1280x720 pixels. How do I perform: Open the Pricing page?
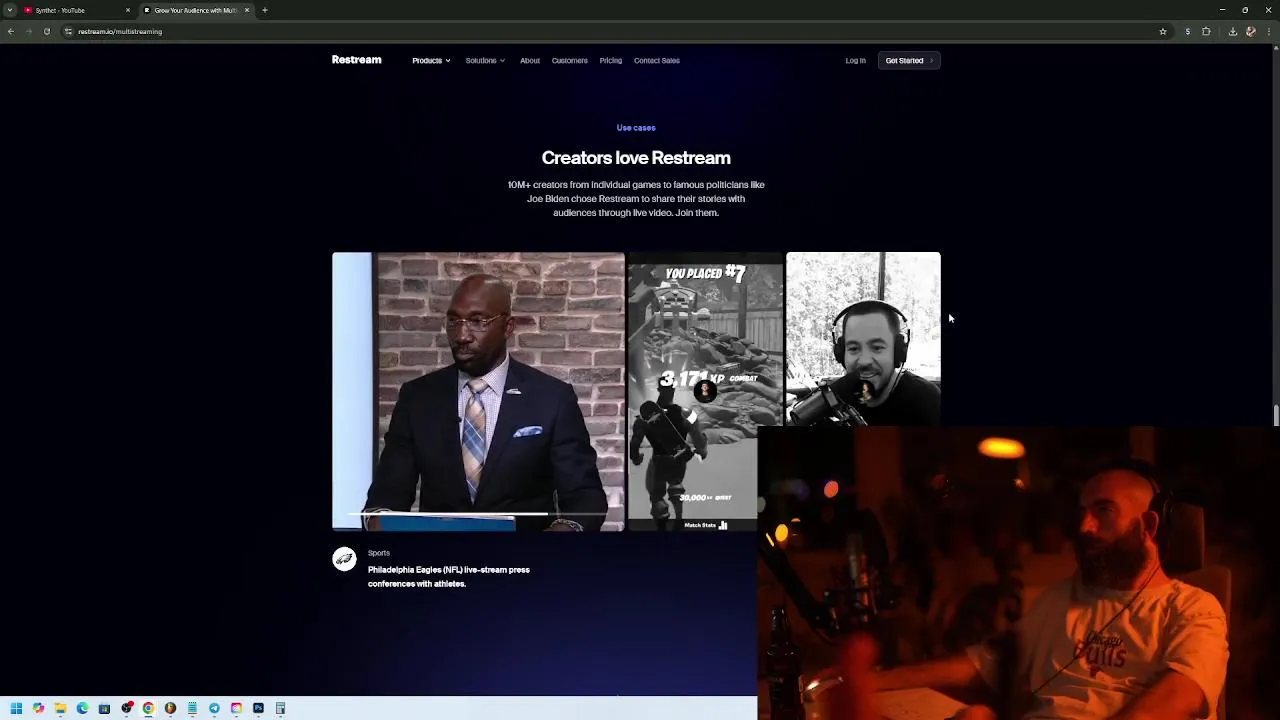click(x=611, y=60)
